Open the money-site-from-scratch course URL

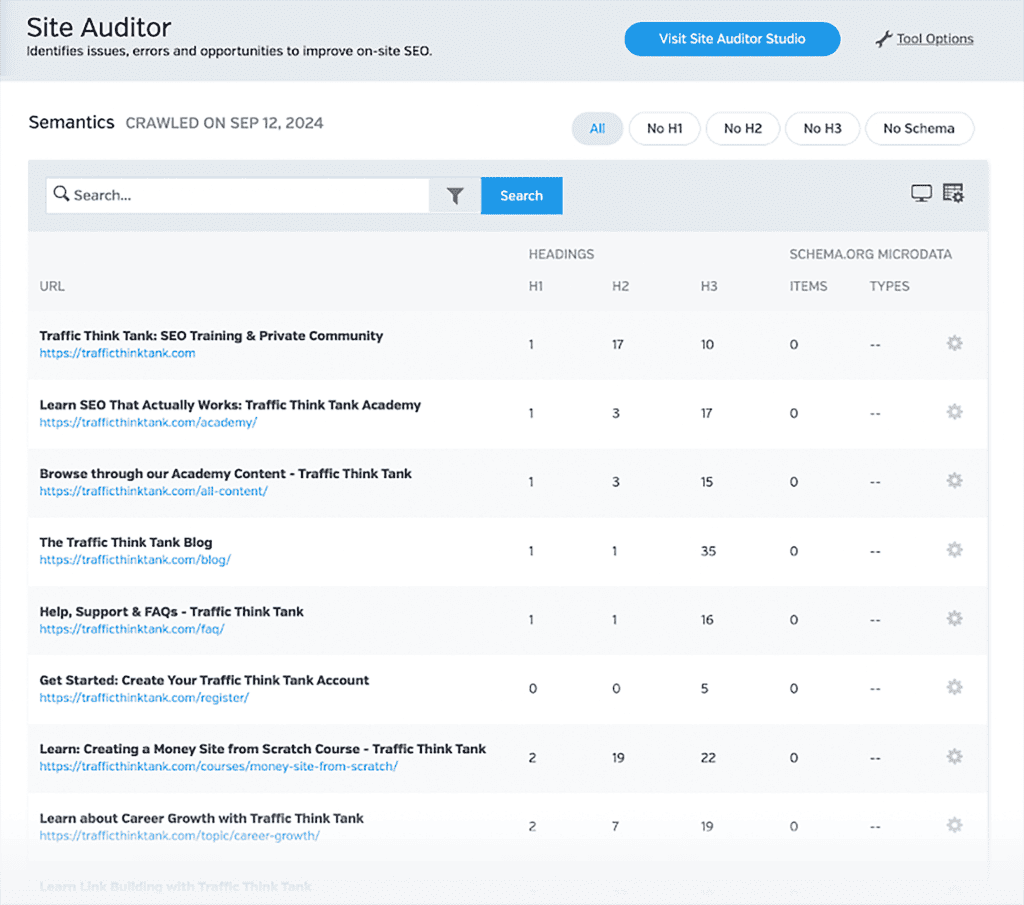(219, 767)
